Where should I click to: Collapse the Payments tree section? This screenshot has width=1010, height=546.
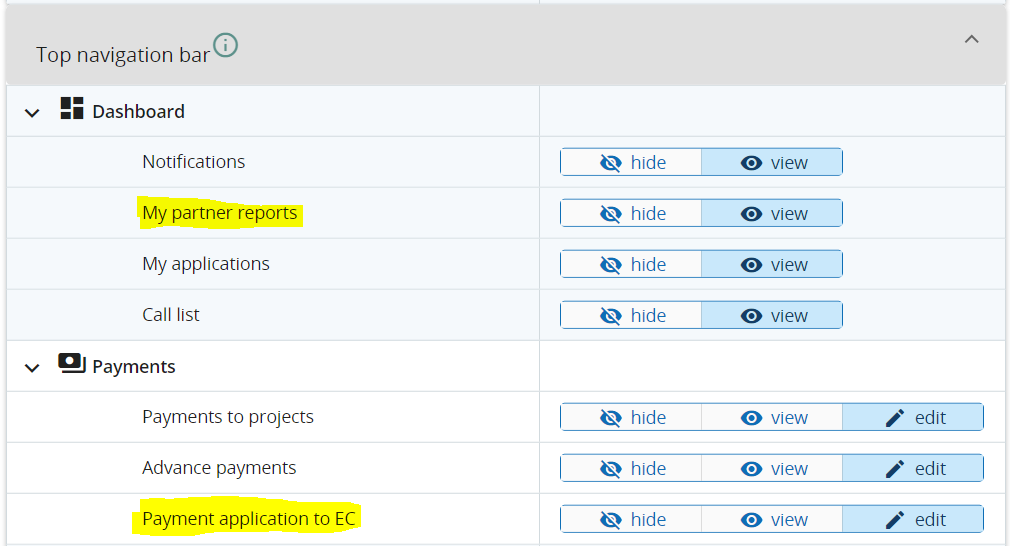(x=32, y=368)
